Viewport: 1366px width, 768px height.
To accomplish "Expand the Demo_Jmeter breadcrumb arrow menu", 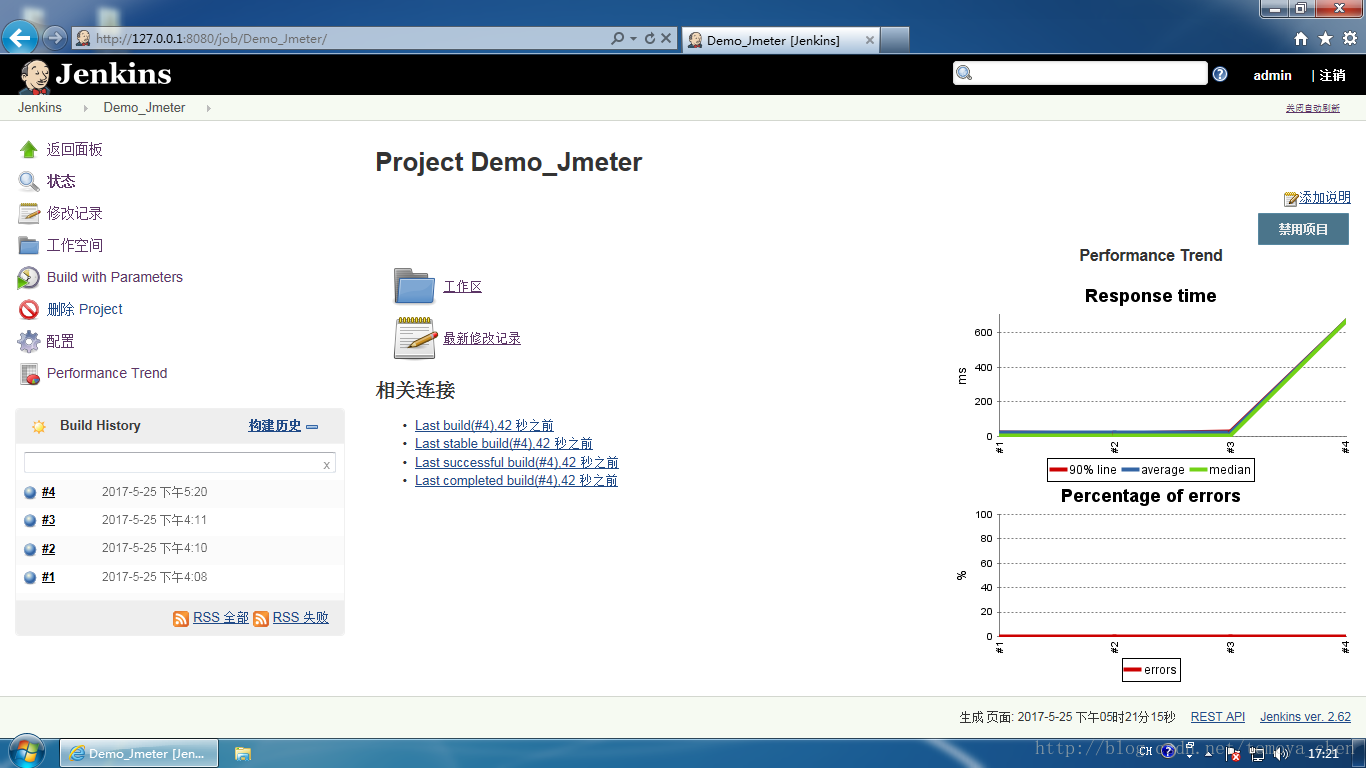I will pos(208,108).
